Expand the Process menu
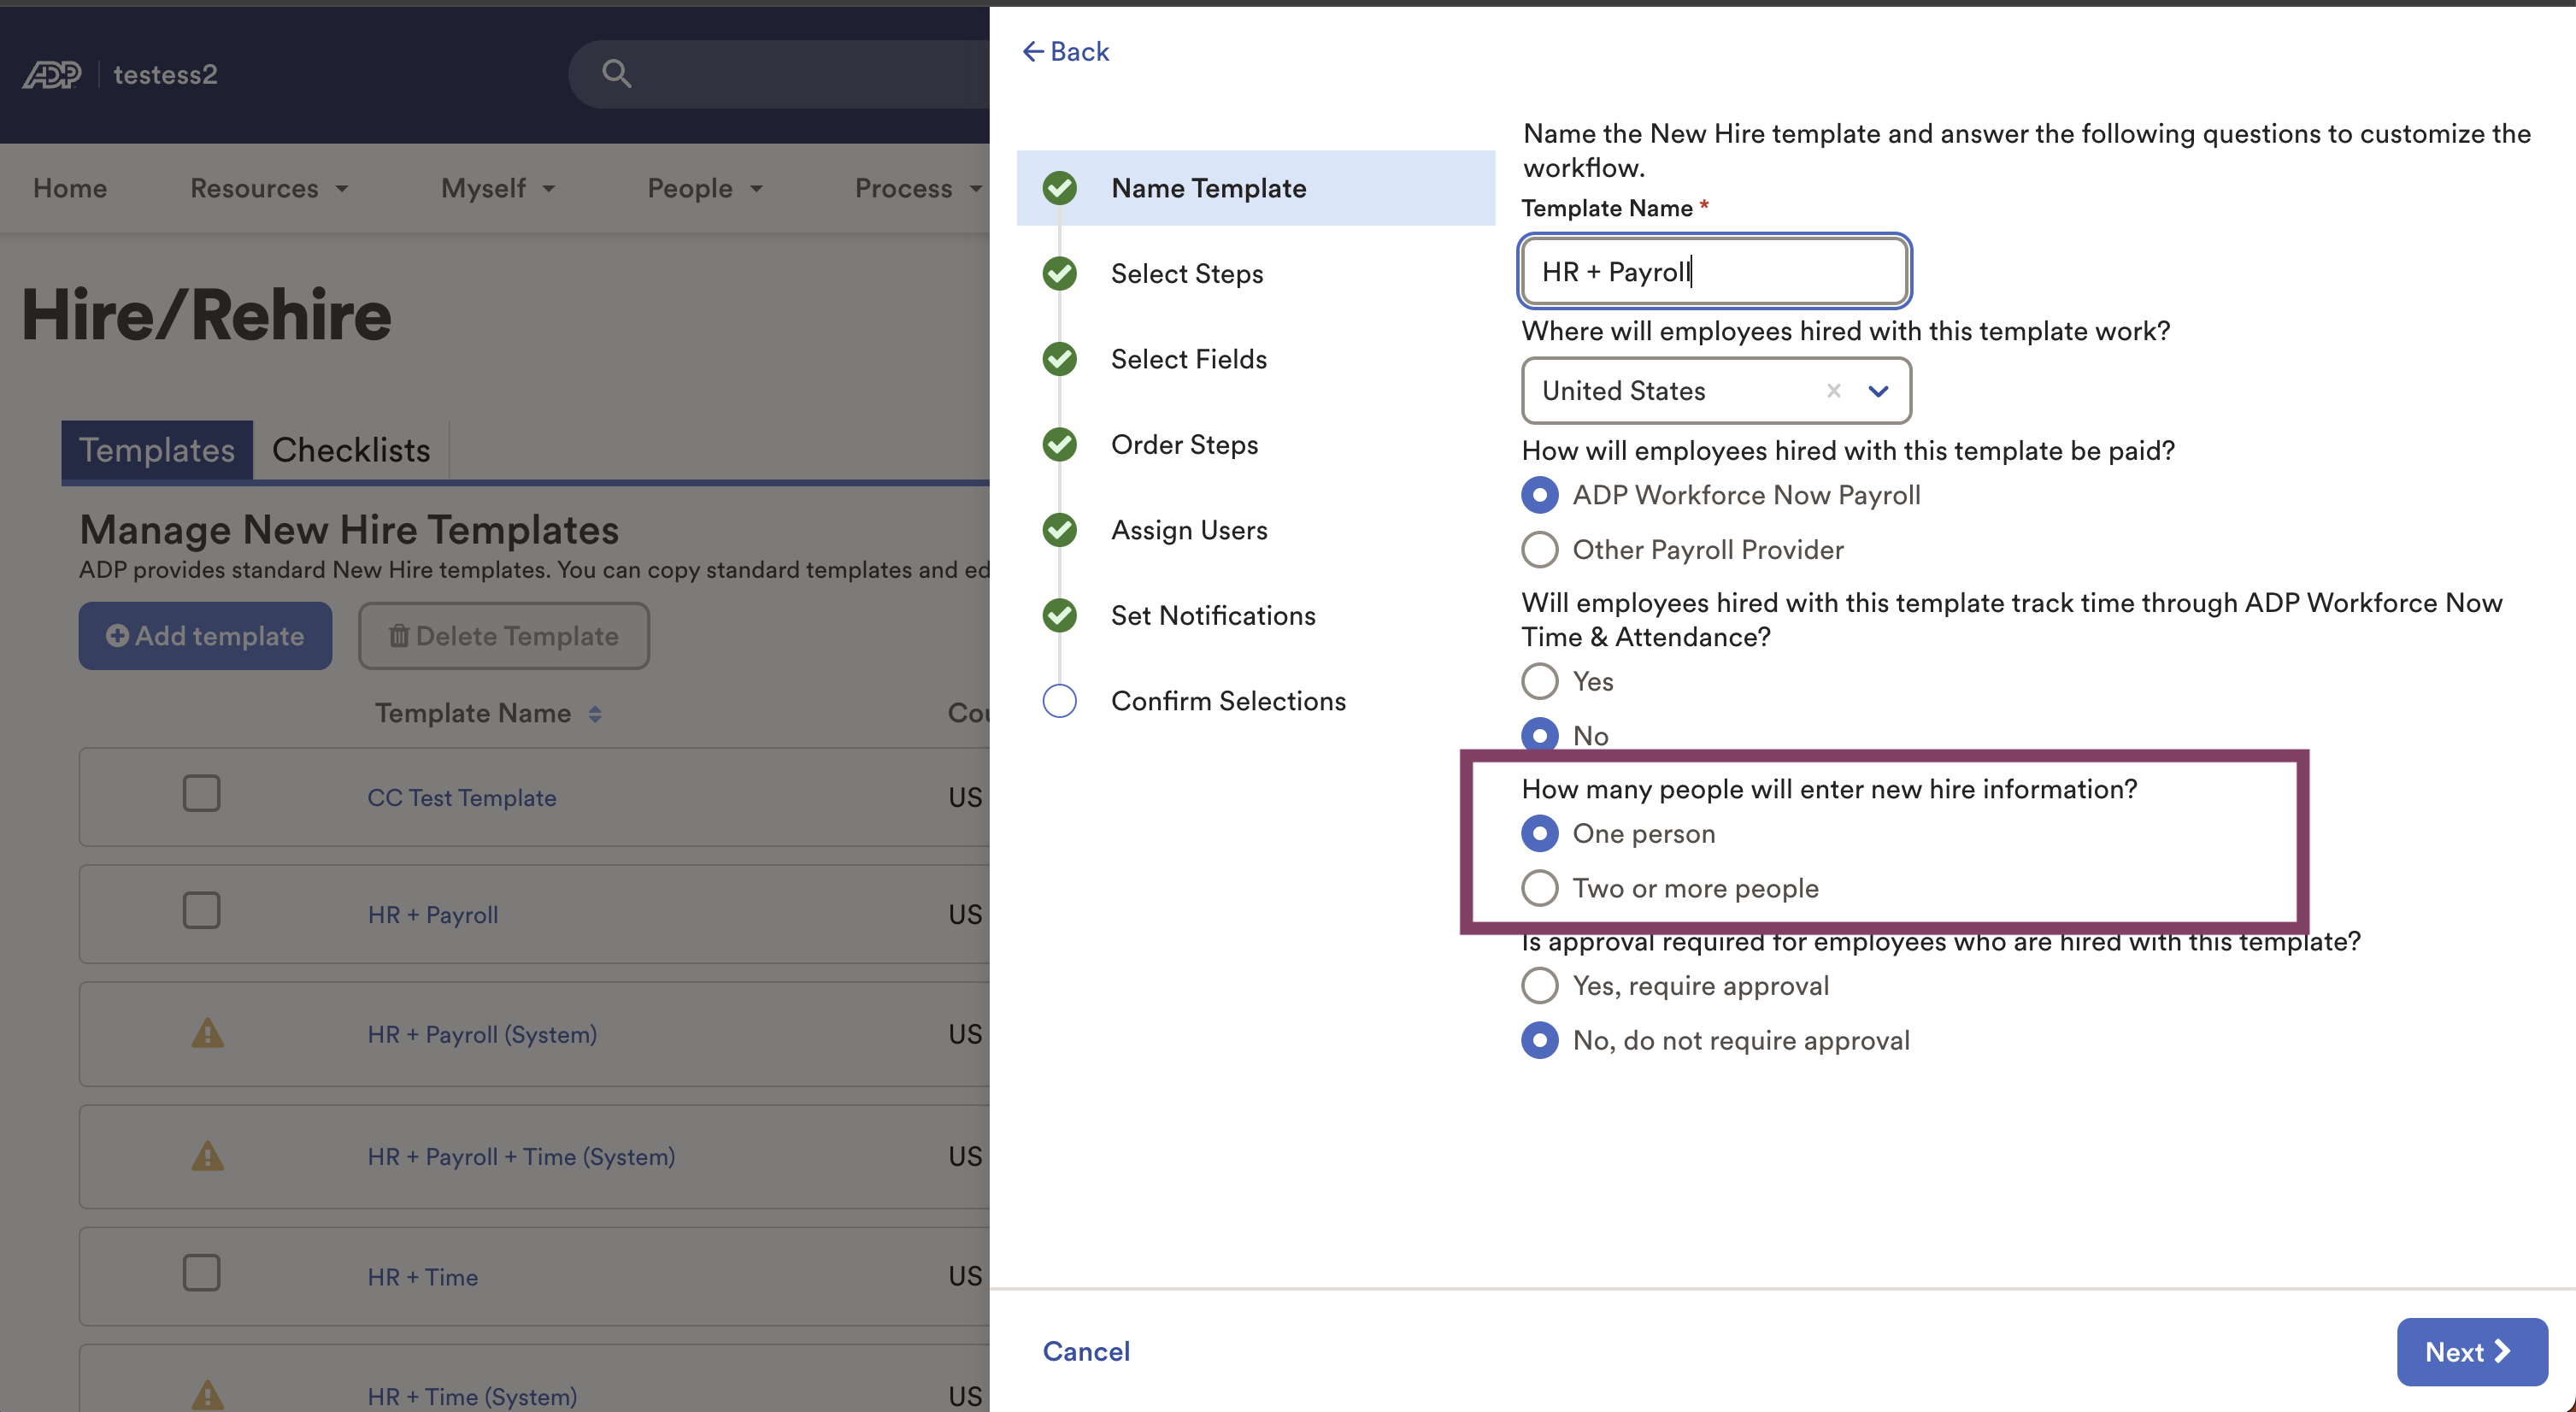The width and height of the screenshot is (2576, 1412). [918, 188]
